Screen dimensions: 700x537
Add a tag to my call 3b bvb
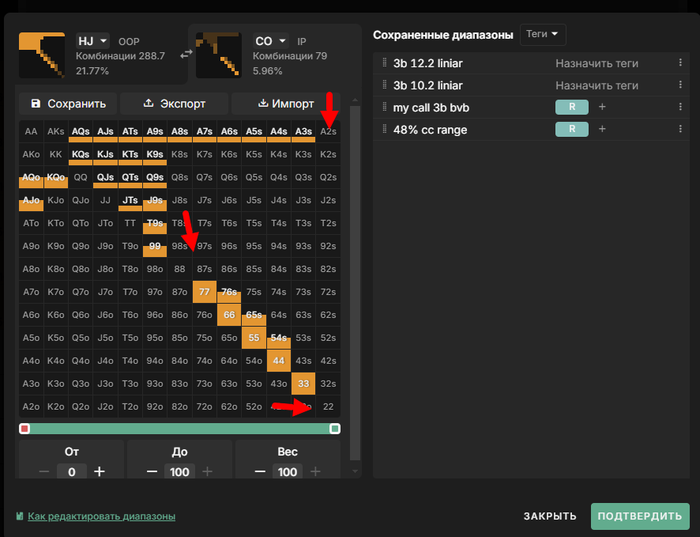(602, 107)
